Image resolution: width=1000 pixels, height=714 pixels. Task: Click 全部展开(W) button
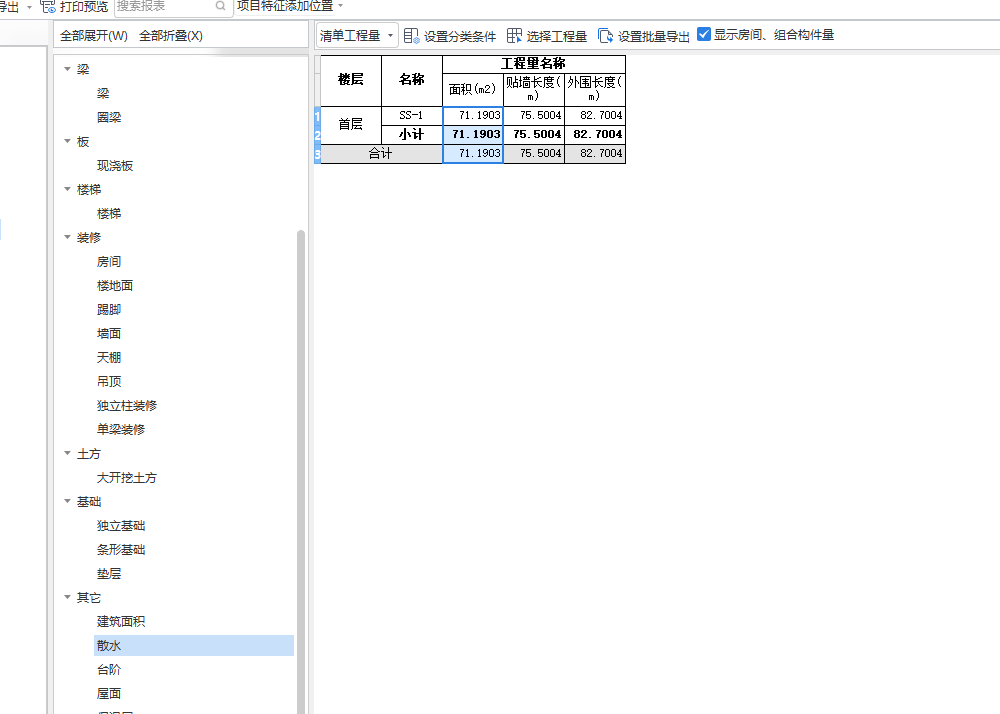[94, 36]
